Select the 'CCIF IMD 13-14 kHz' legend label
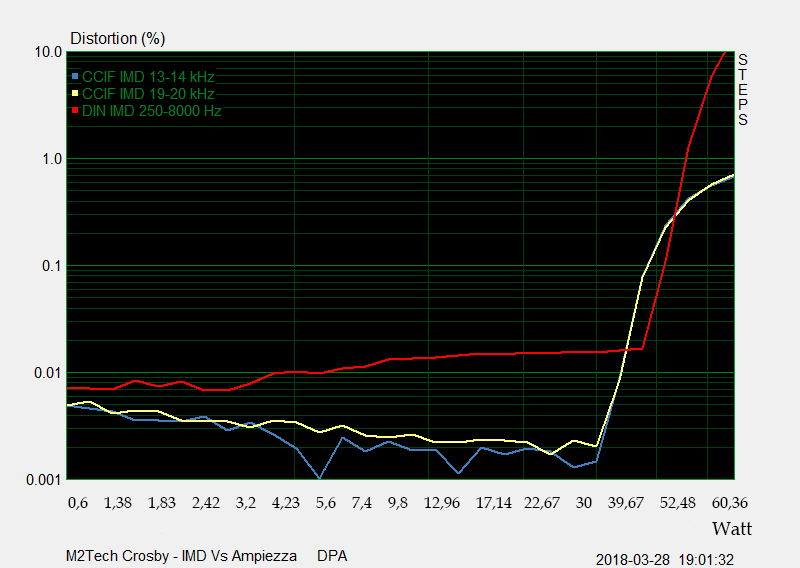800x568 pixels. [148, 77]
